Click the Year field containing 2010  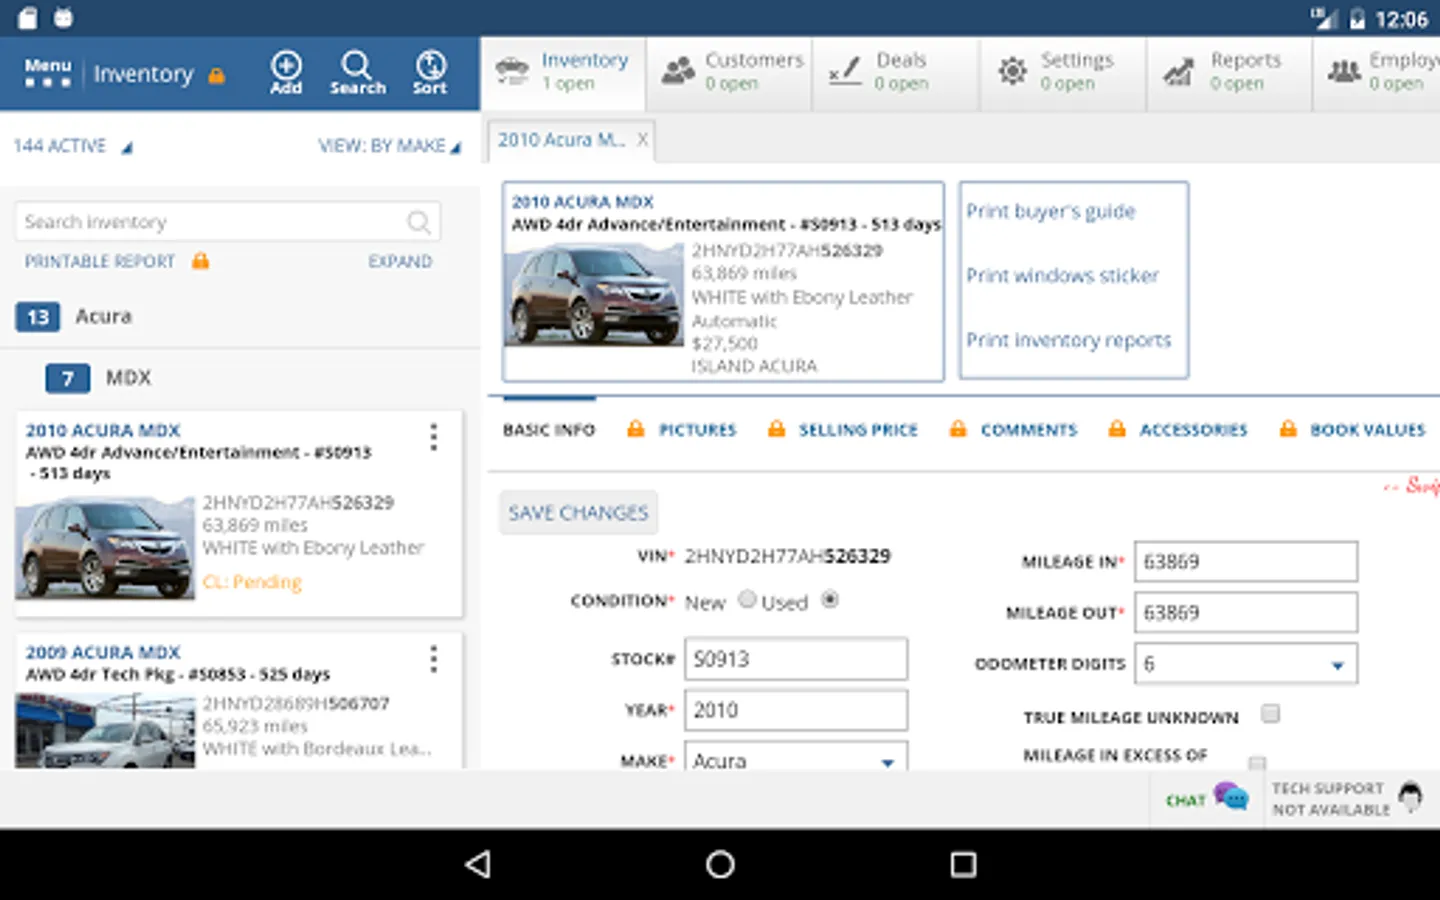point(796,710)
